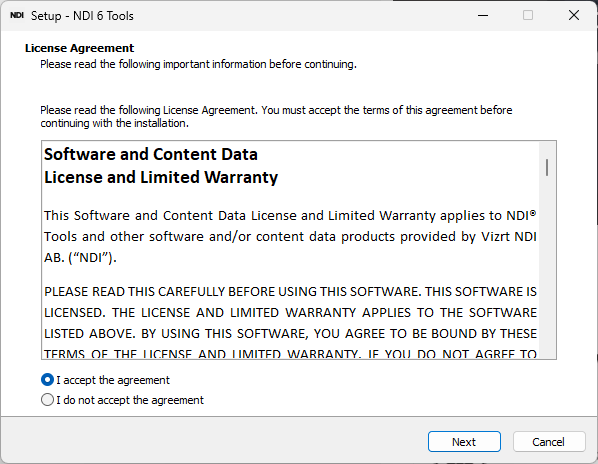Click the greyed-out maximize window button
This screenshot has width=598, height=464.
click(528, 15)
